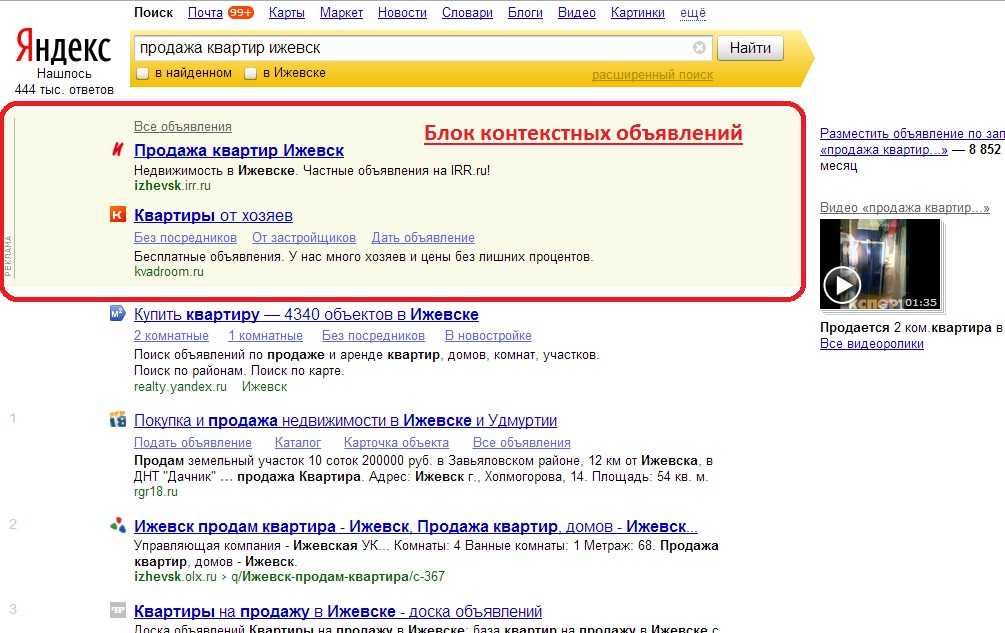The width and height of the screenshot is (1005, 633).
Task: Click the colorful OLX result favicon
Action: point(118,526)
